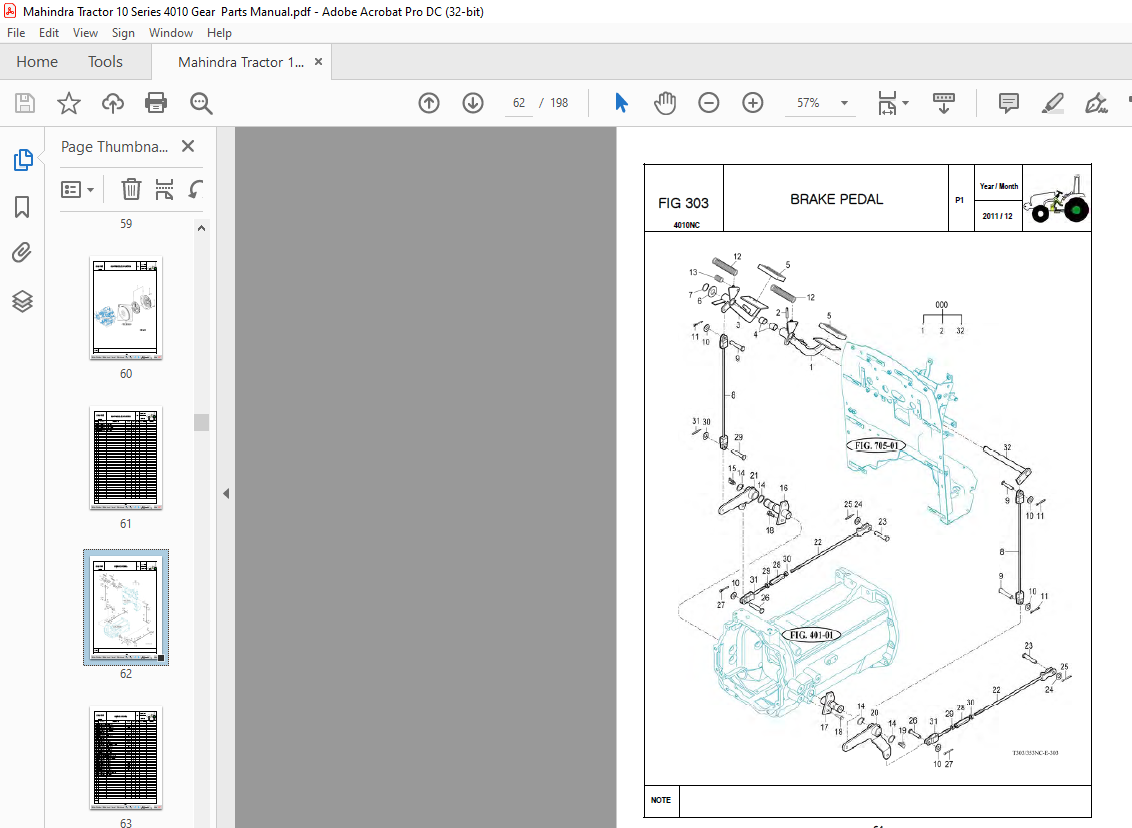Click the page number field showing 62
The width and height of the screenshot is (1132, 828).
(x=518, y=103)
